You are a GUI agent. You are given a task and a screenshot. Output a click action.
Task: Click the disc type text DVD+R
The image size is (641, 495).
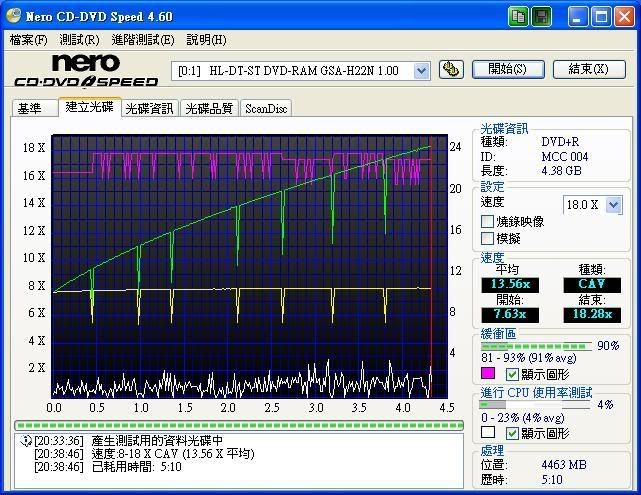560,142
